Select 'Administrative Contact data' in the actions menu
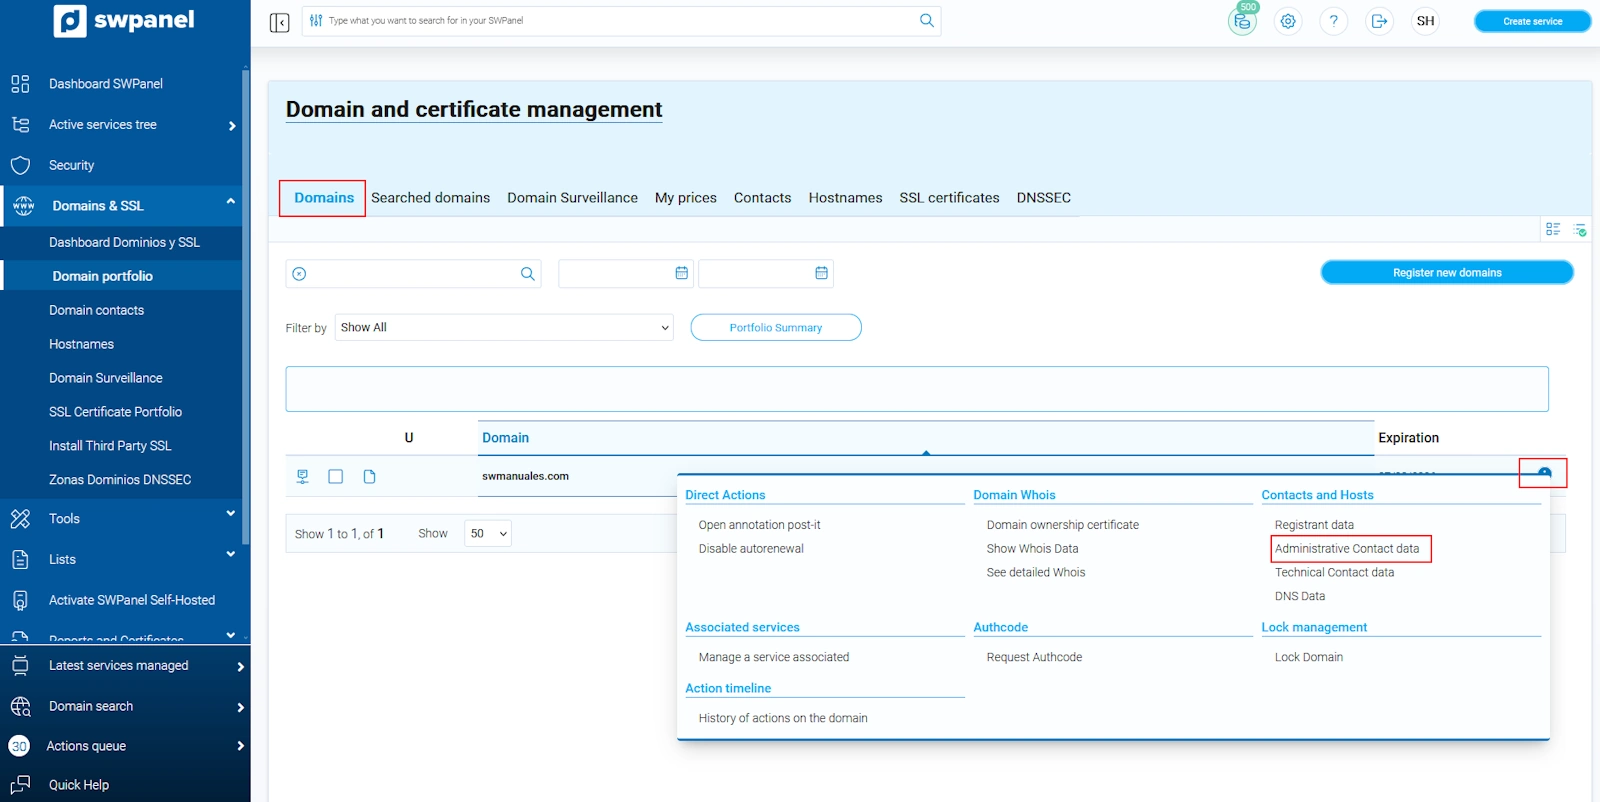1600x802 pixels. [x=1346, y=549]
